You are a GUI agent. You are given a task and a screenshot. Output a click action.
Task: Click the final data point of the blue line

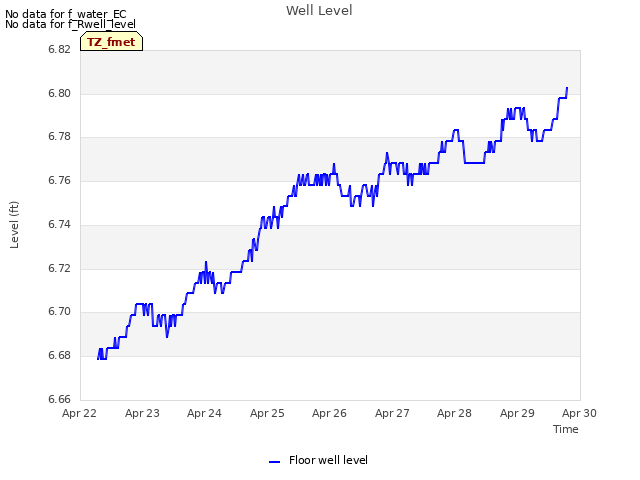click(x=567, y=88)
